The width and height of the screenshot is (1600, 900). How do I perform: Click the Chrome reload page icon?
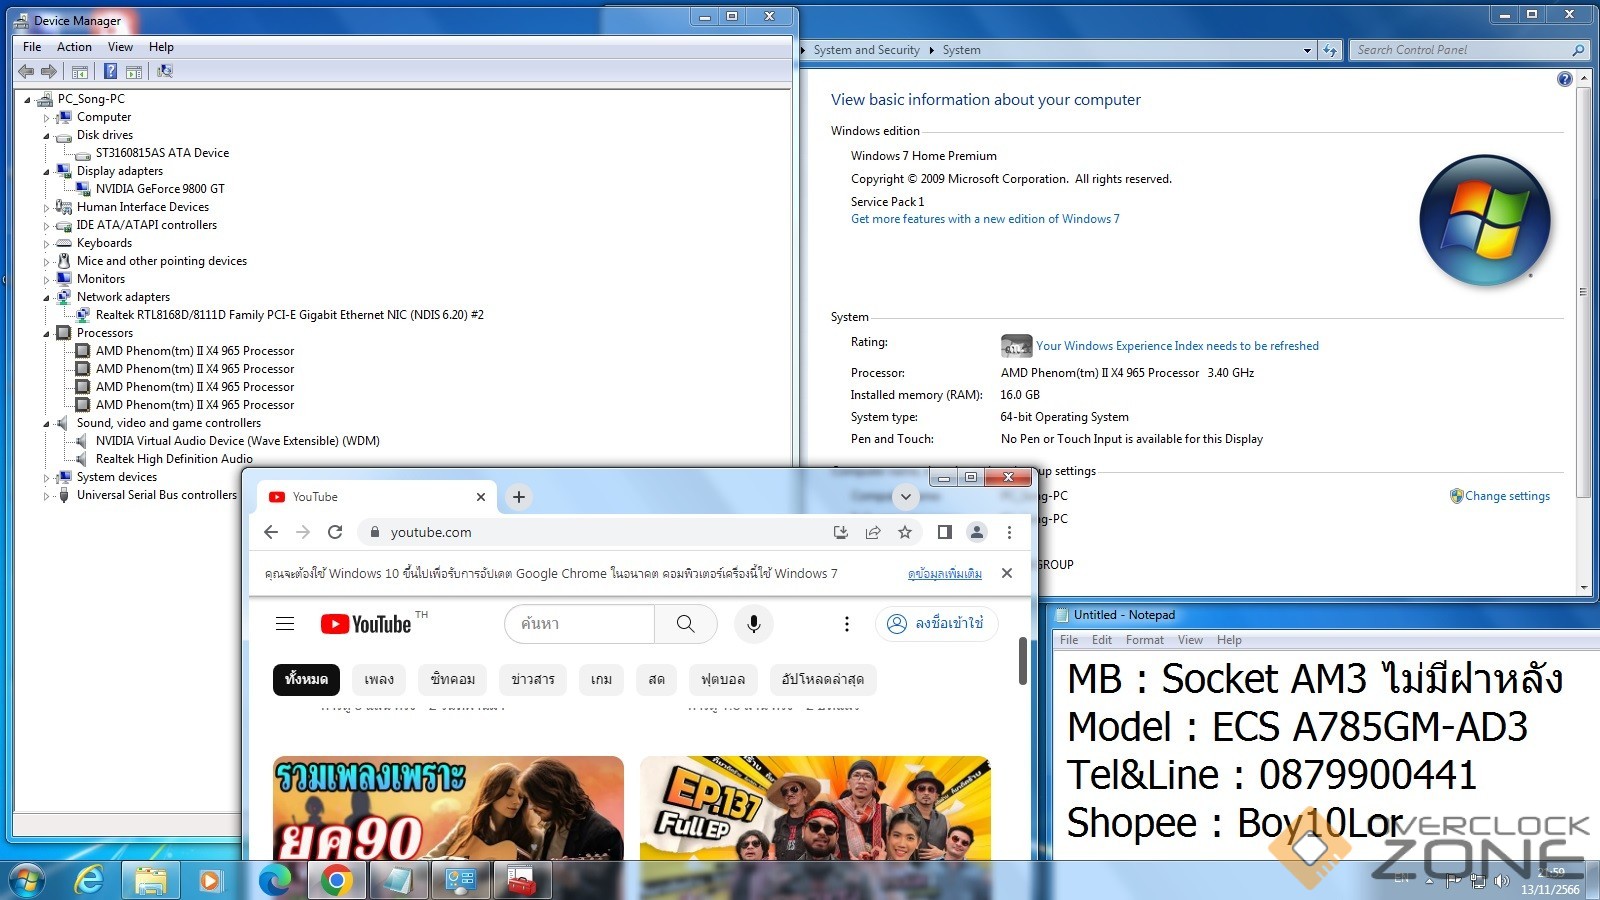point(335,532)
